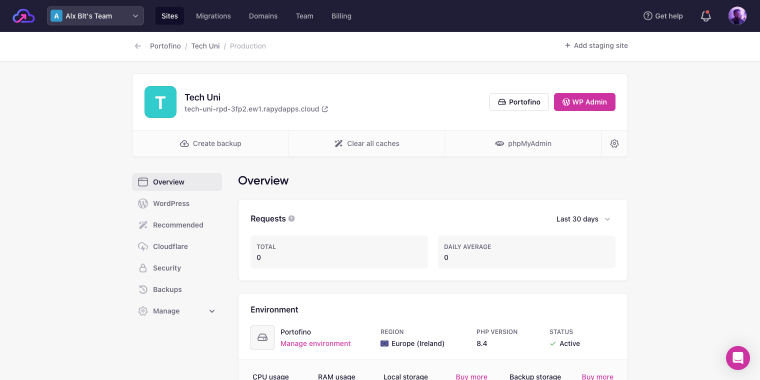Click Manage environment link
The width and height of the screenshot is (760, 380).
coord(316,344)
